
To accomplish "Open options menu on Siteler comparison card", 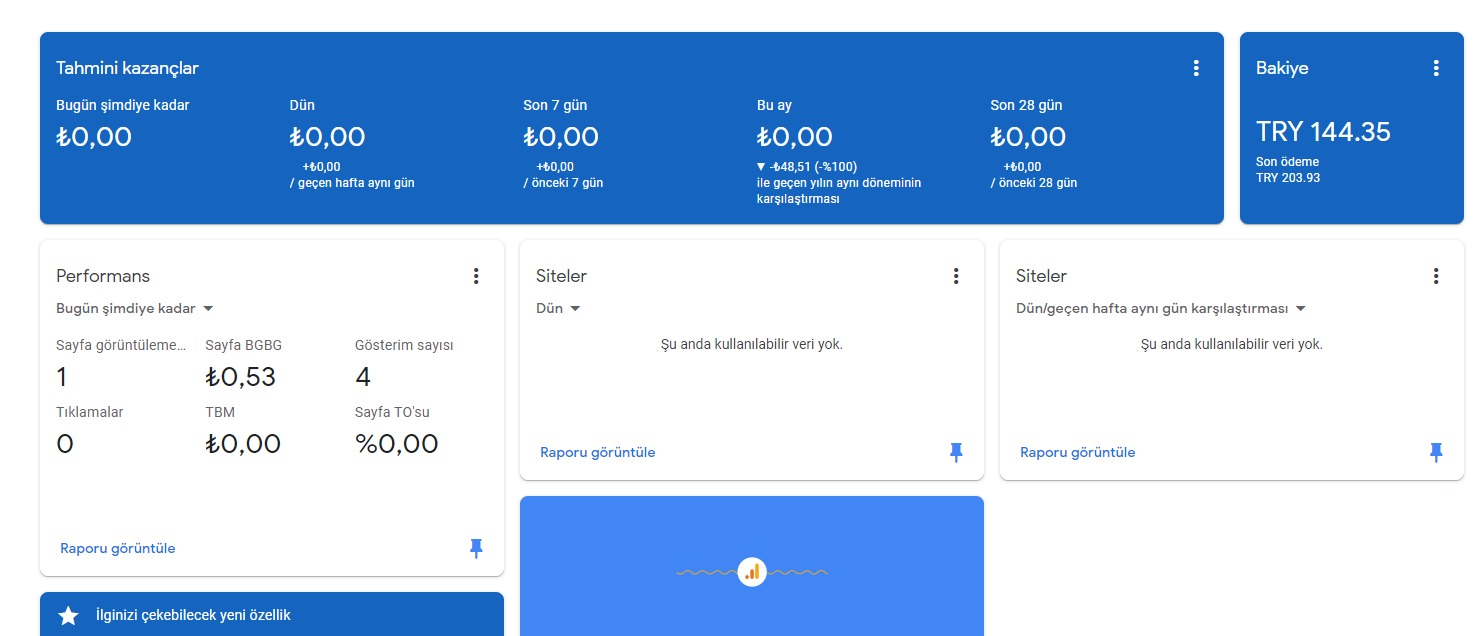I will click(1436, 276).
